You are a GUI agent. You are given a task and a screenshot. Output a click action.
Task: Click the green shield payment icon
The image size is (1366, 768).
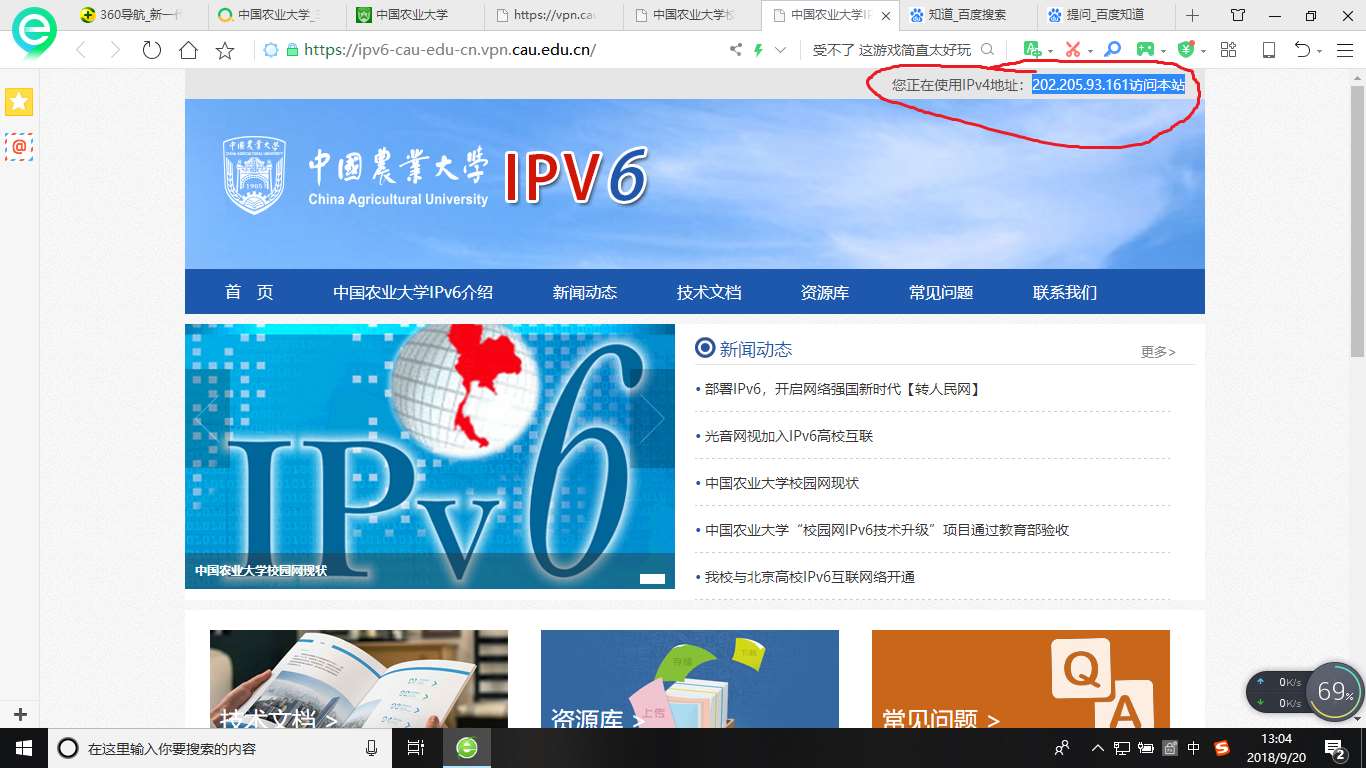(x=1187, y=49)
